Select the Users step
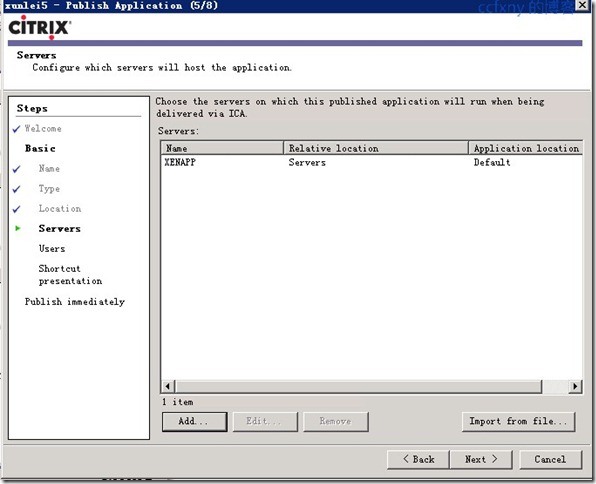This screenshot has height=484, width=596. [x=52, y=249]
